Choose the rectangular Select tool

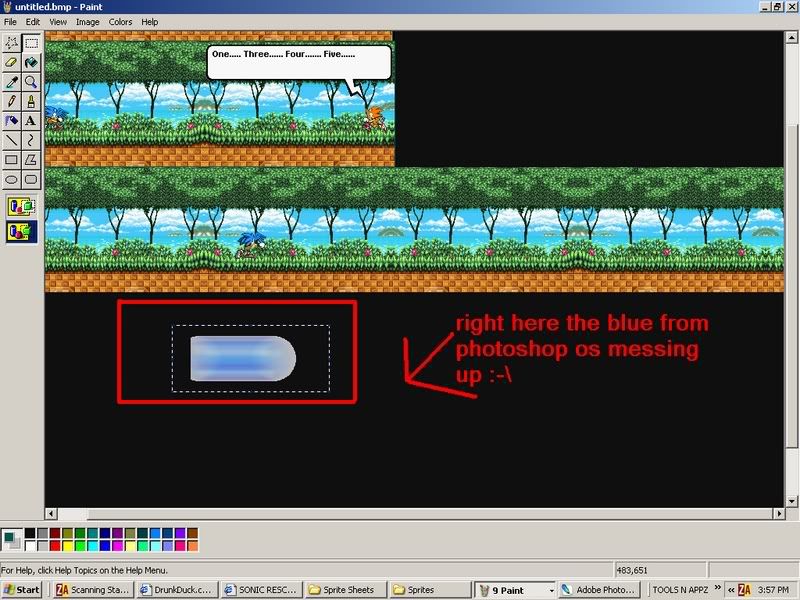pyautogui.click(x=31, y=43)
